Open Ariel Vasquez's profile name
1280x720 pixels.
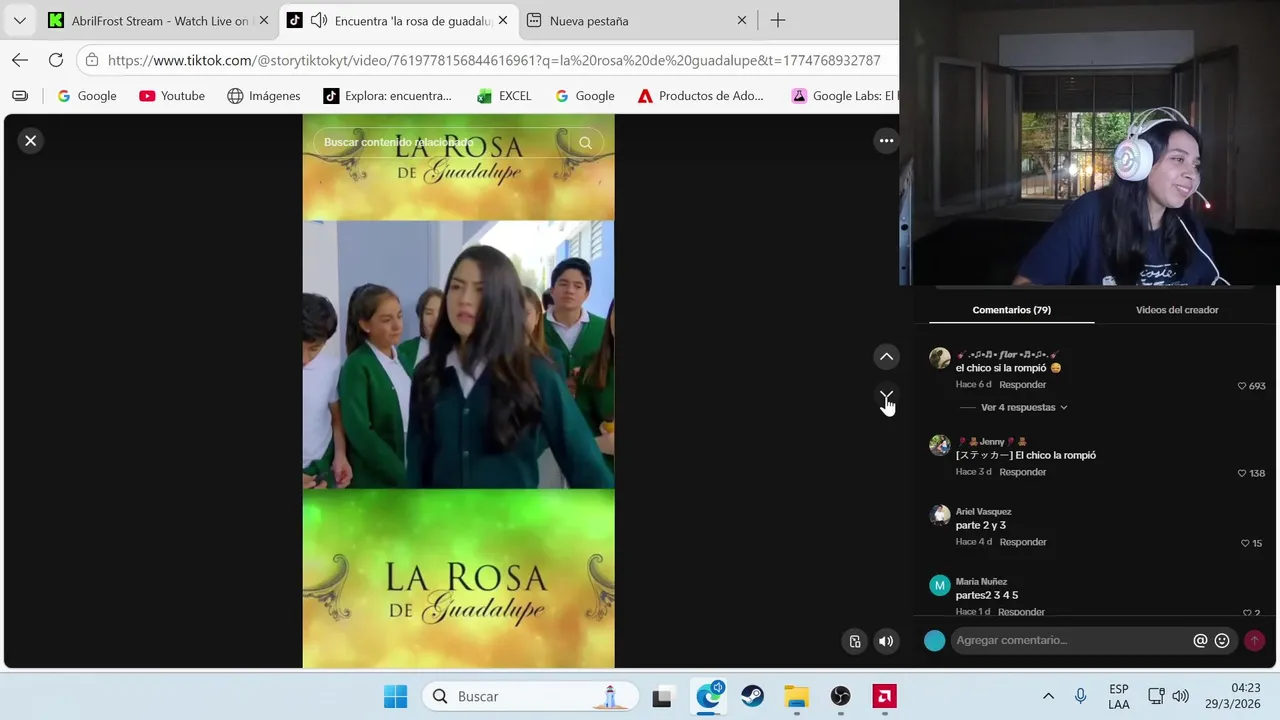point(983,511)
